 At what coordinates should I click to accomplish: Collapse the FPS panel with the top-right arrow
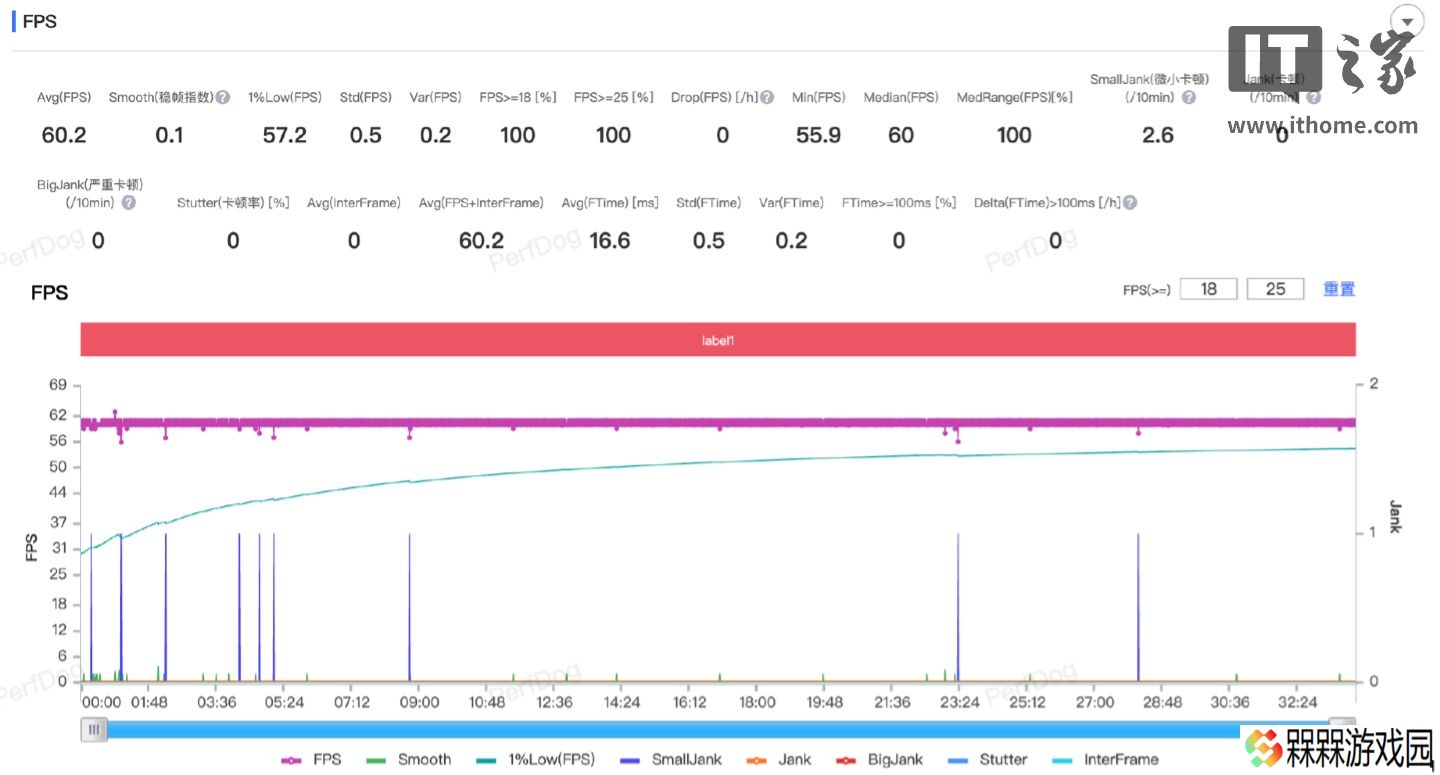[x=1408, y=22]
